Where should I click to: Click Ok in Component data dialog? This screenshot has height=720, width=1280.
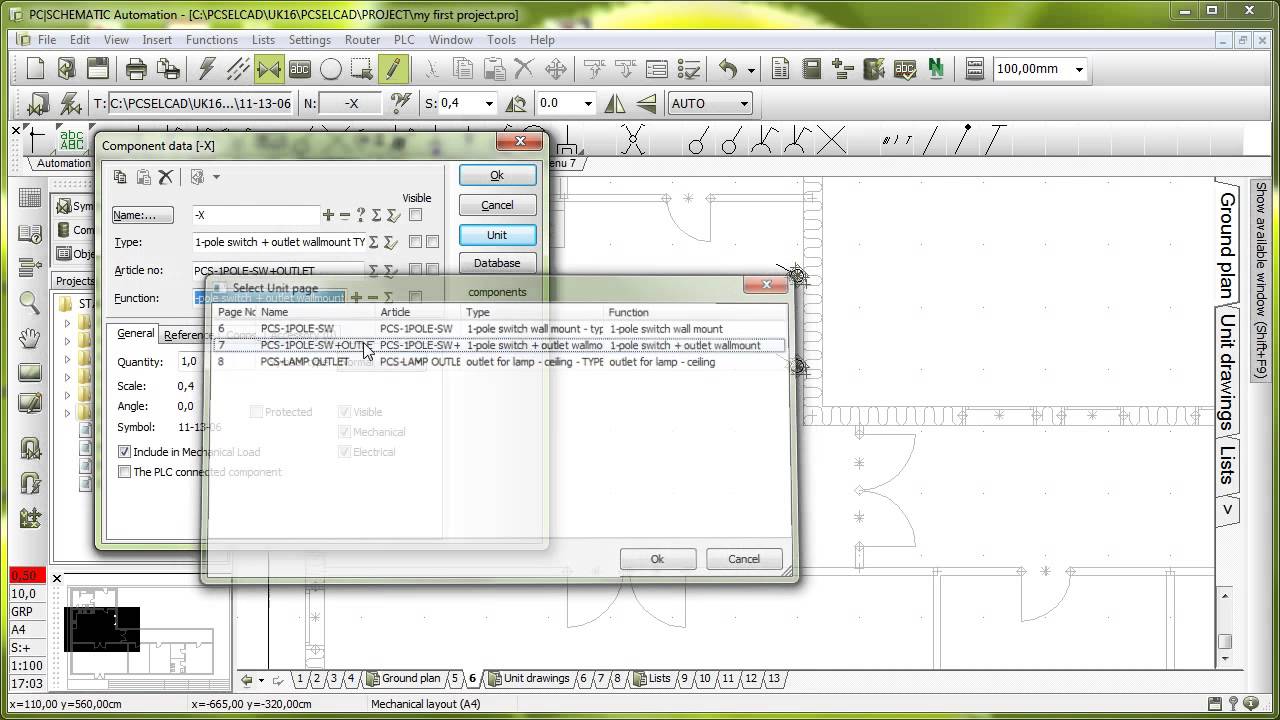click(x=497, y=175)
